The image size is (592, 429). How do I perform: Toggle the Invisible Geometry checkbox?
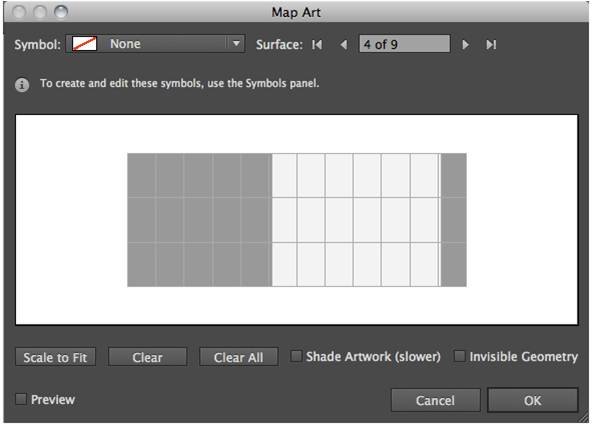(x=459, y=356)
